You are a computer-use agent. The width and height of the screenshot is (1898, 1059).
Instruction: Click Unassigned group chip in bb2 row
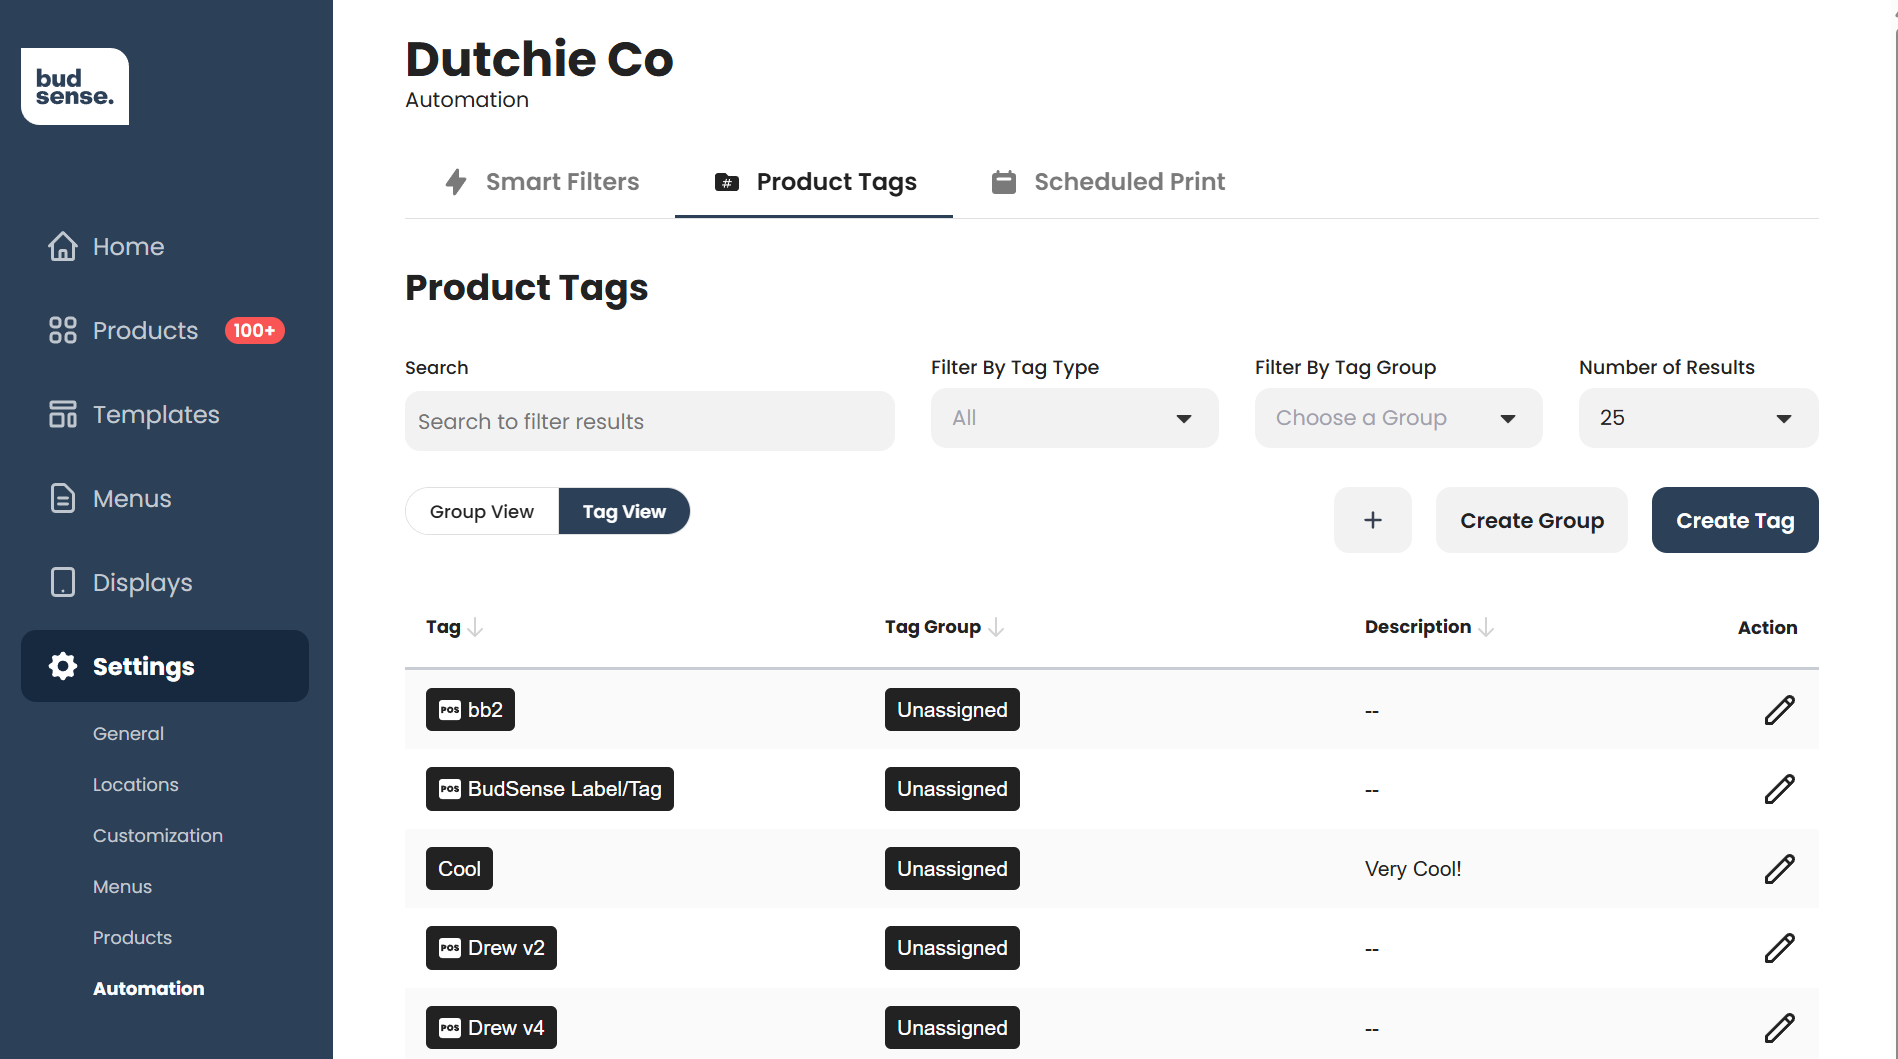click(952, 710)
